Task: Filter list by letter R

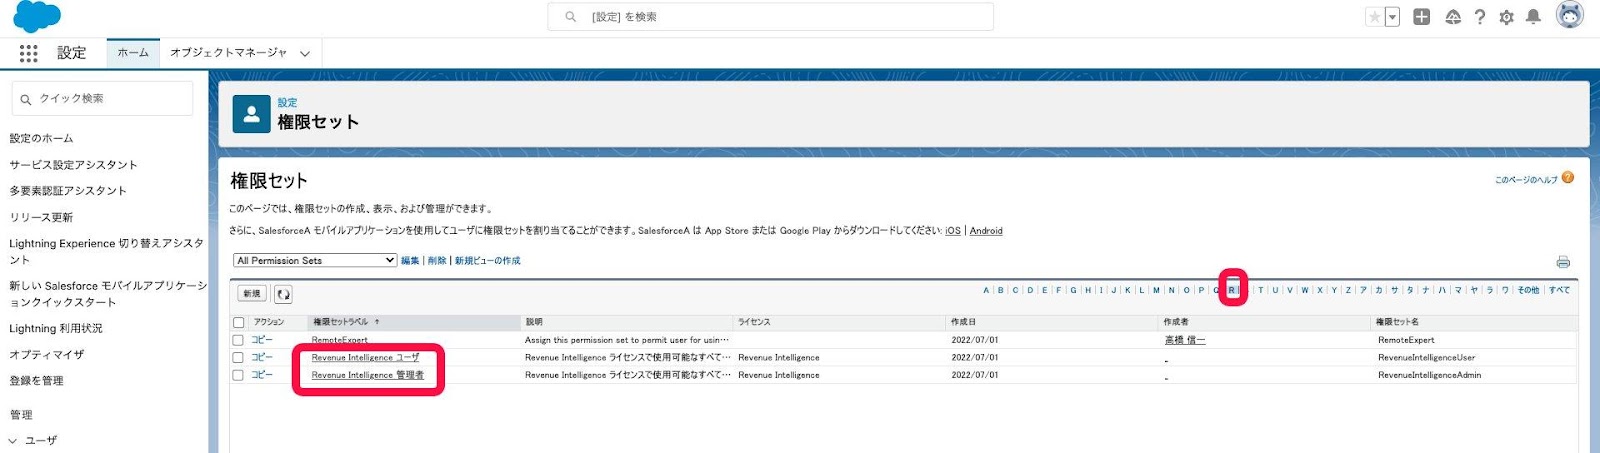Action: click(x=1232, y=290)
